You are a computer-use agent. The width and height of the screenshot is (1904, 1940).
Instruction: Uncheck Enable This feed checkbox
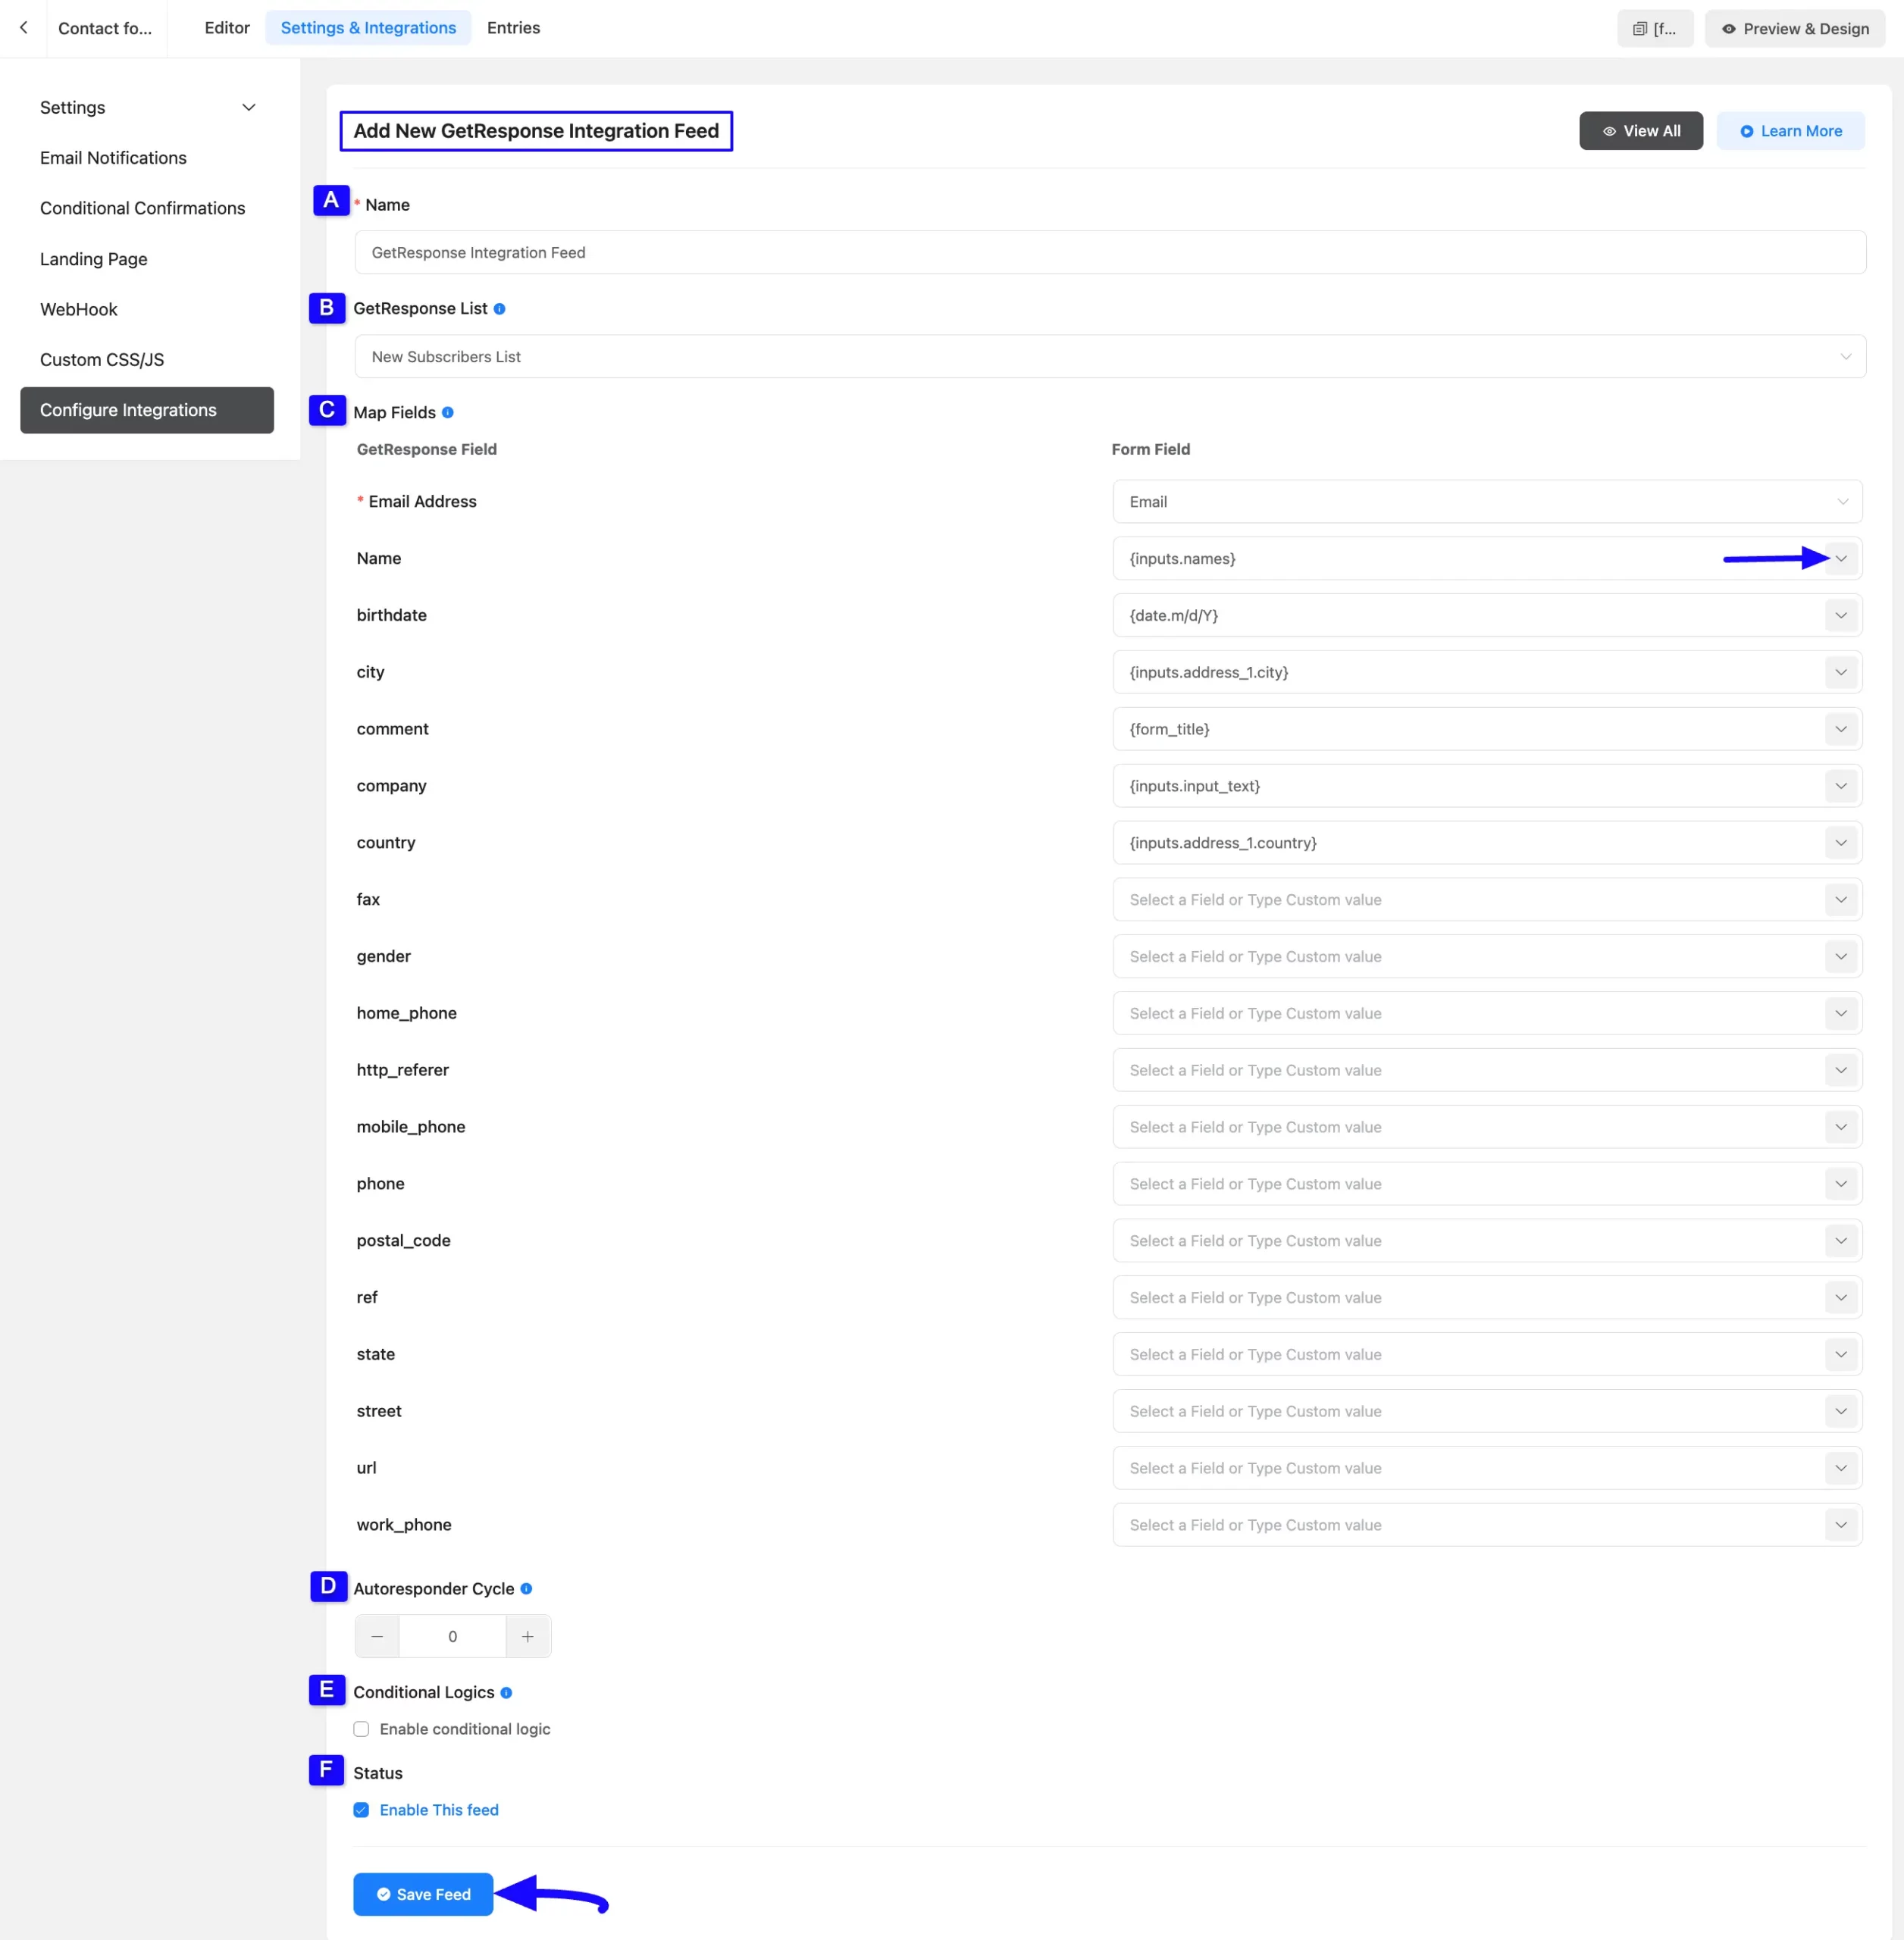pyautogui.click(x=361, y=1811)
